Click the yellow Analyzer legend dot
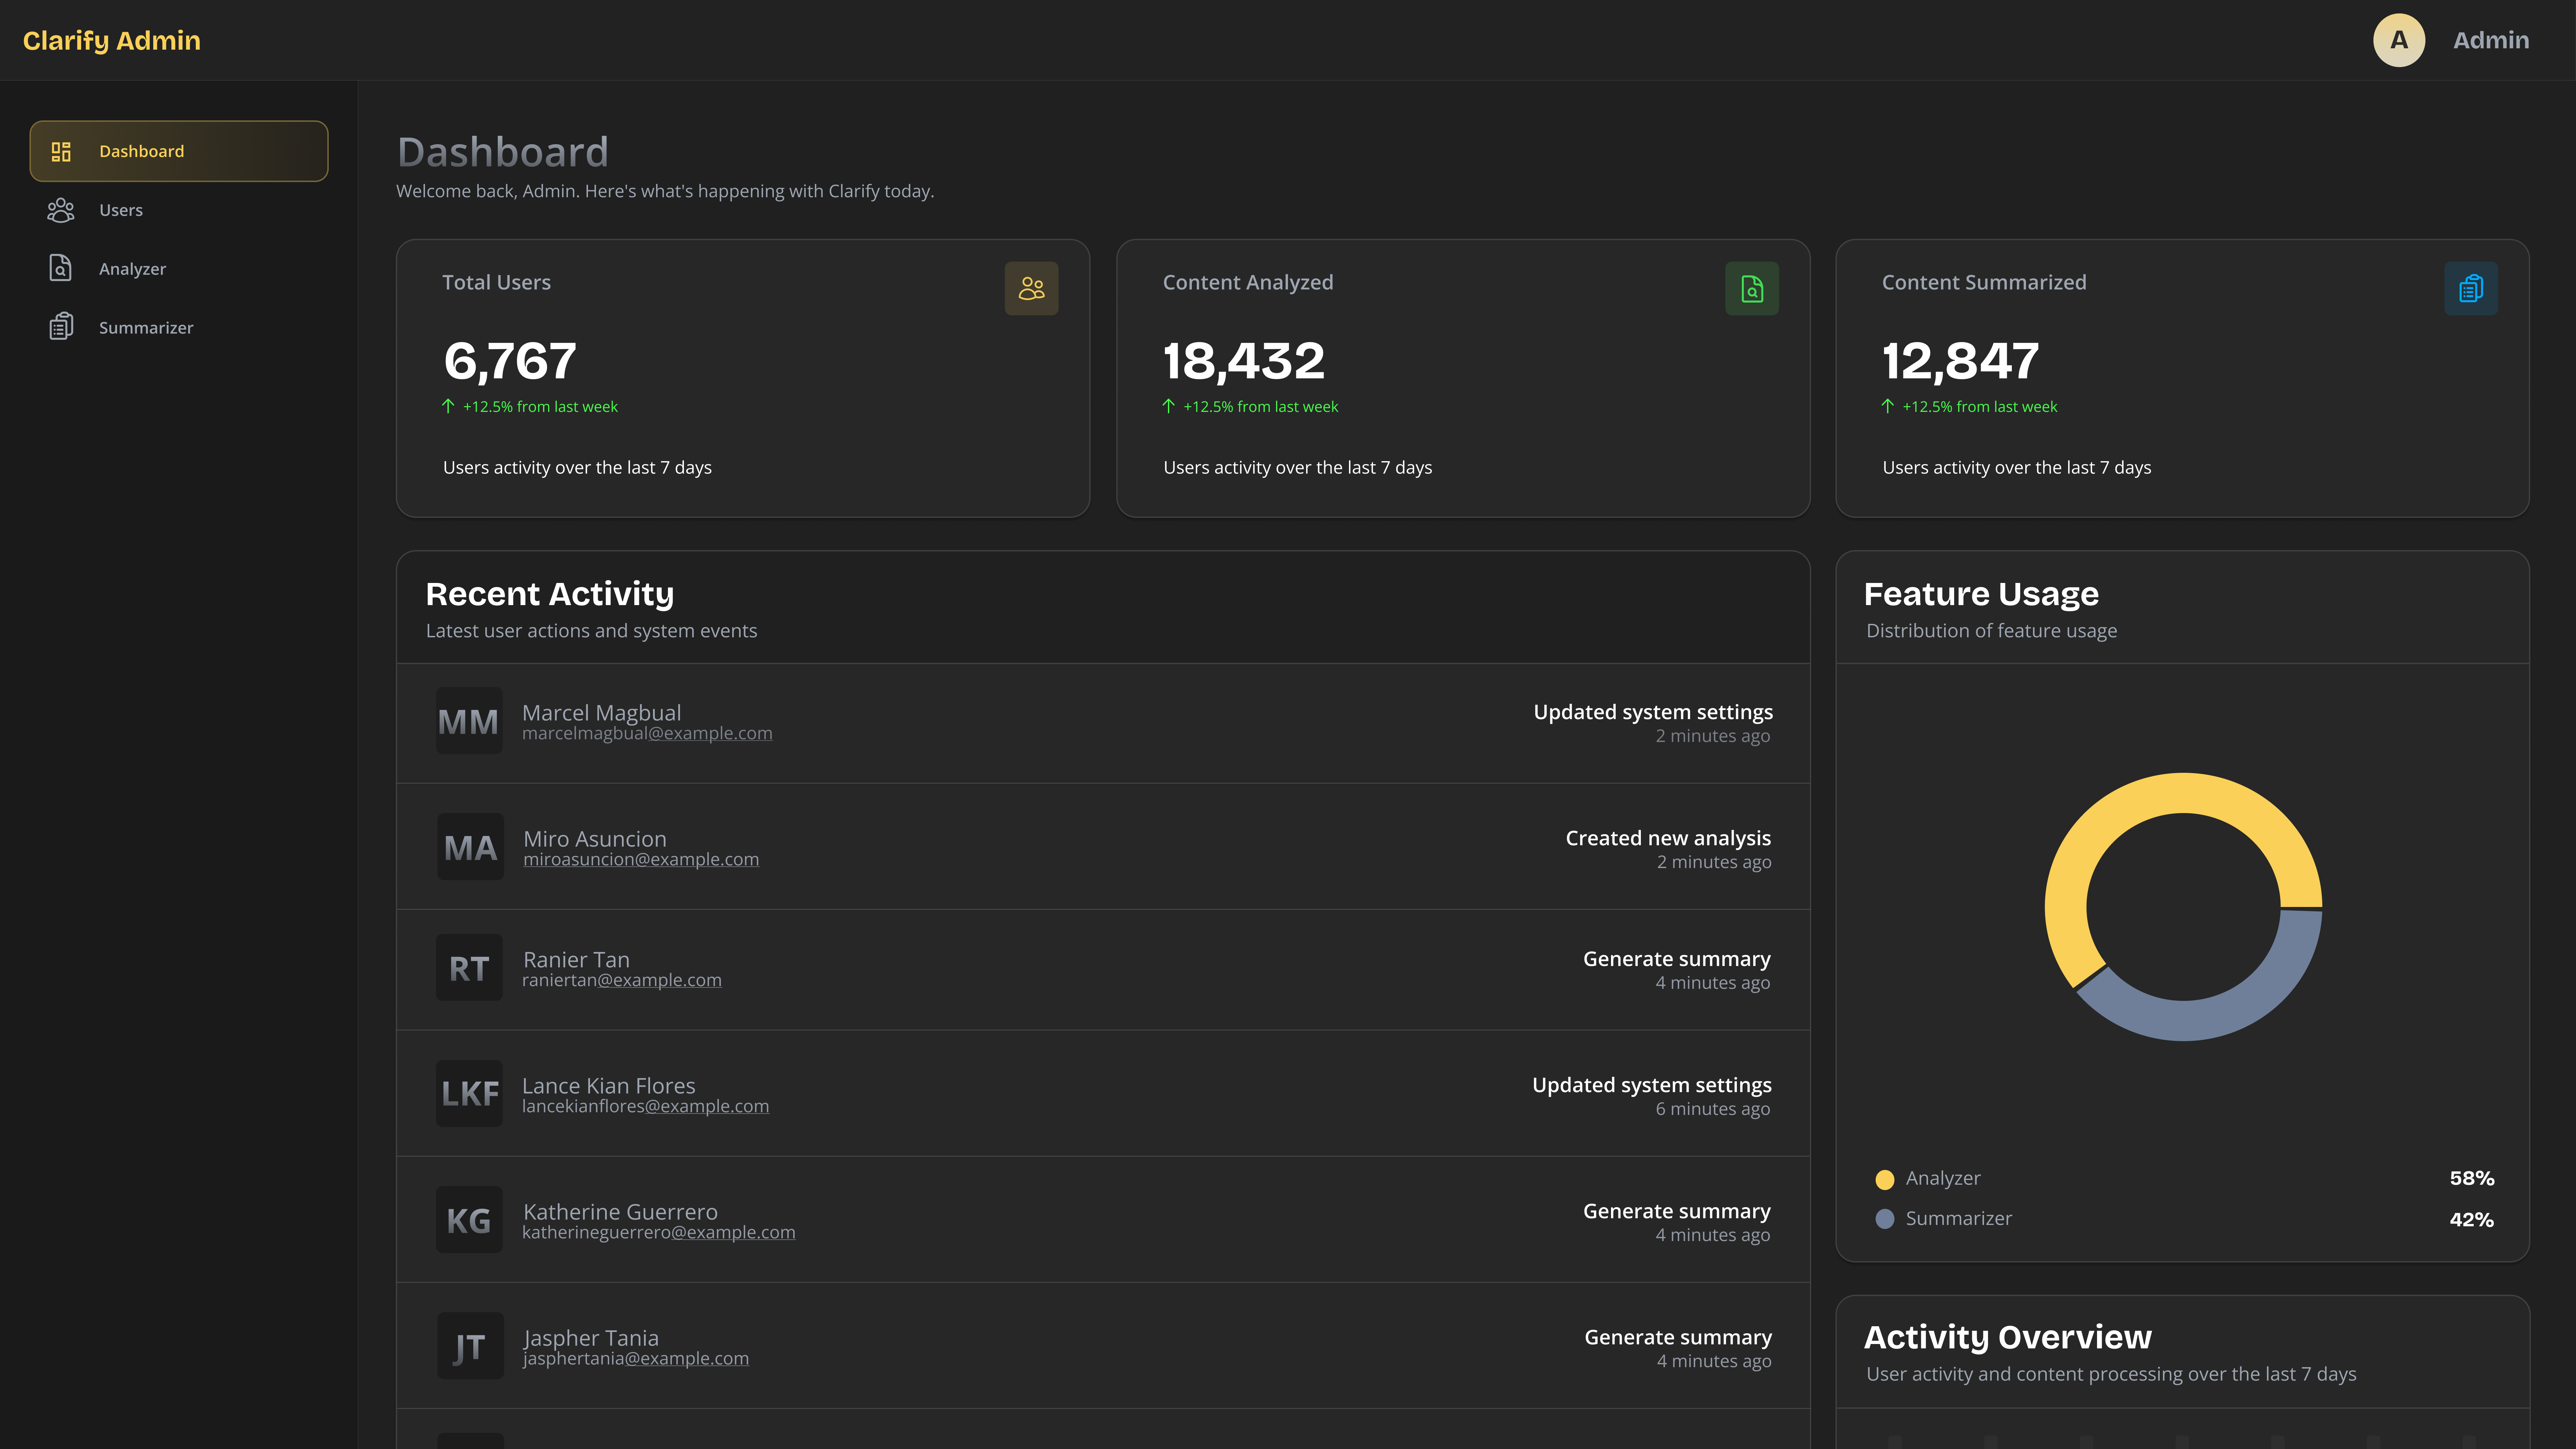The height and width of the screenshot is (1449, 2576). [1885, 1180]
